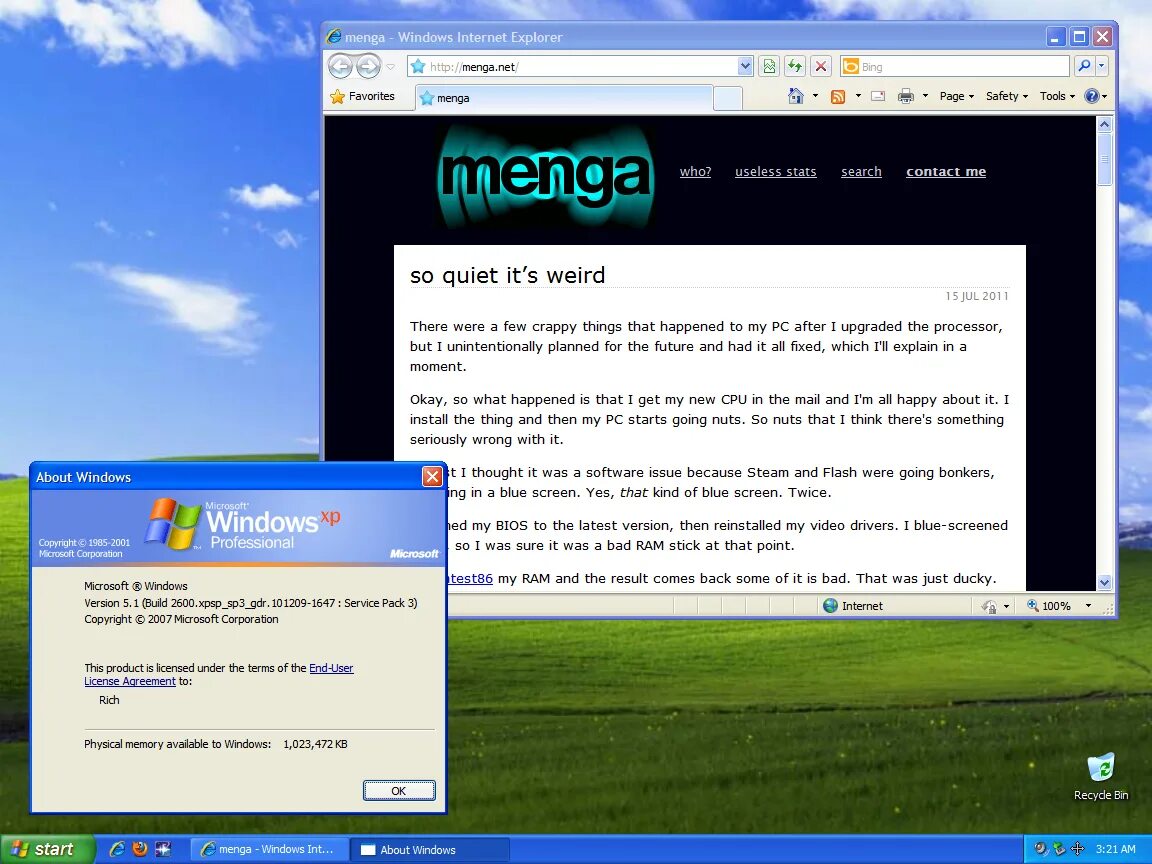
Task: Open the Safety menu
Action: point(1007,96)
